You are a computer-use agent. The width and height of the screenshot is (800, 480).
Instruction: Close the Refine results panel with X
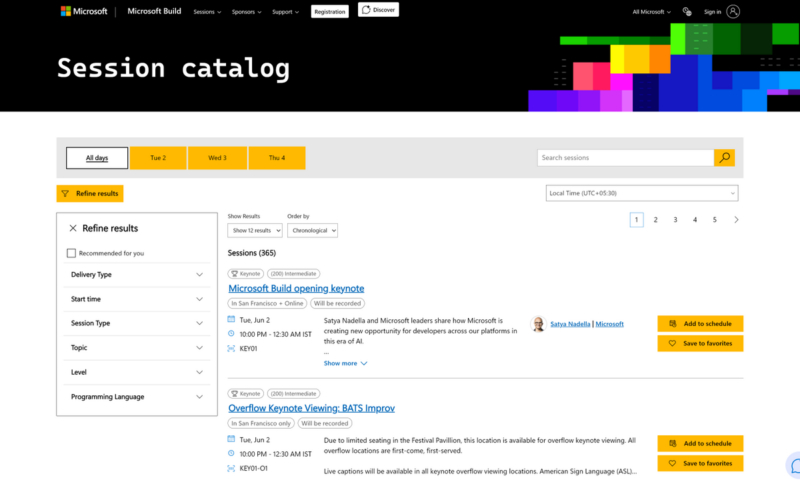(73, 228)
